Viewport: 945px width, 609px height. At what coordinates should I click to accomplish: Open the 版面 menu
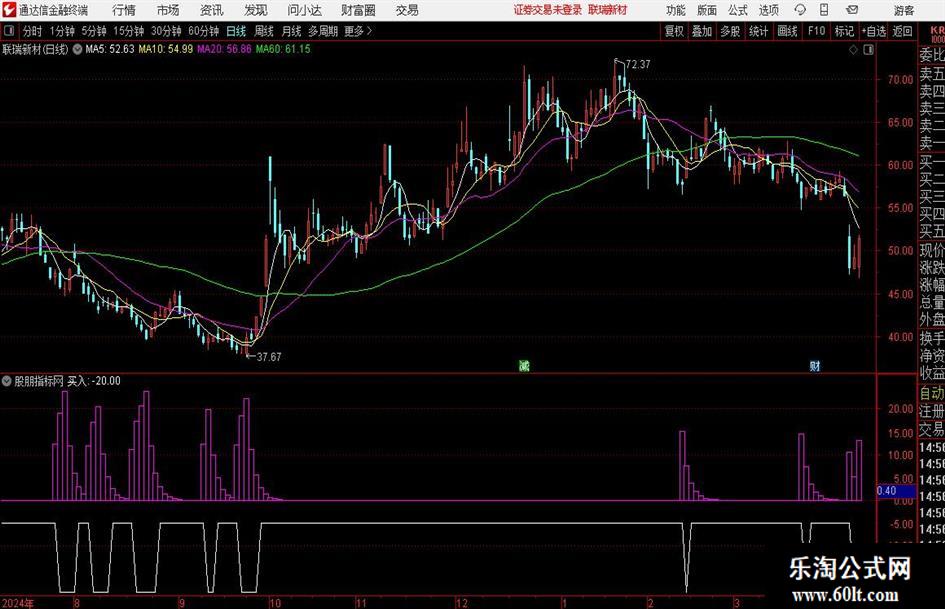706,10
